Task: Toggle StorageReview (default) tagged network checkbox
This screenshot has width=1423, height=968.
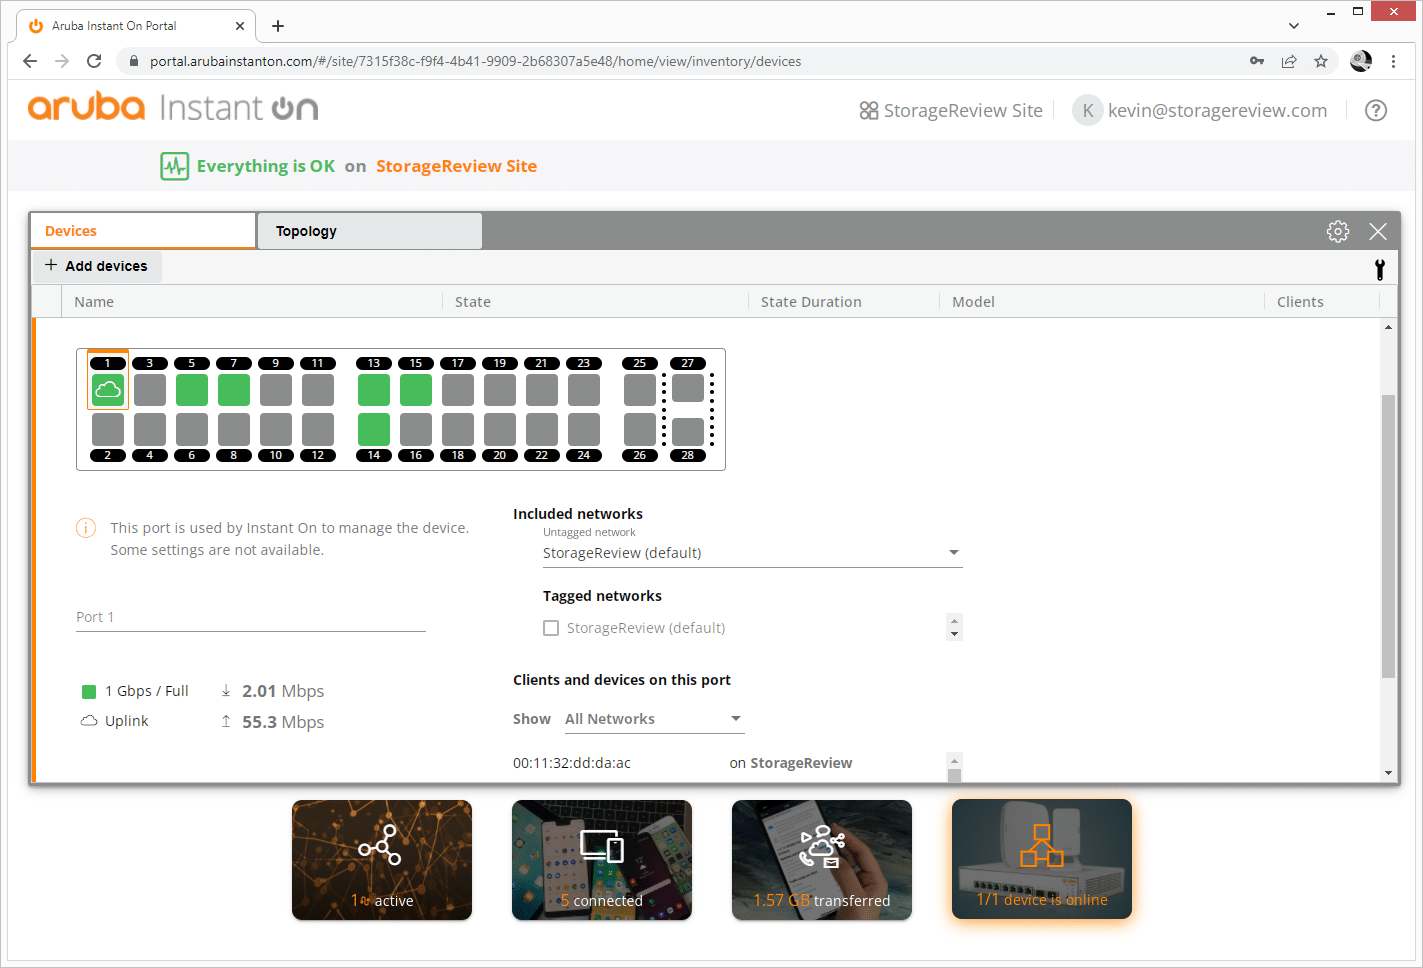Action: (551, 628)
